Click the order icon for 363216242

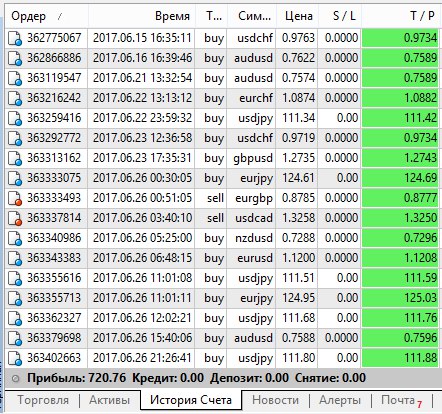click(15, 98)
